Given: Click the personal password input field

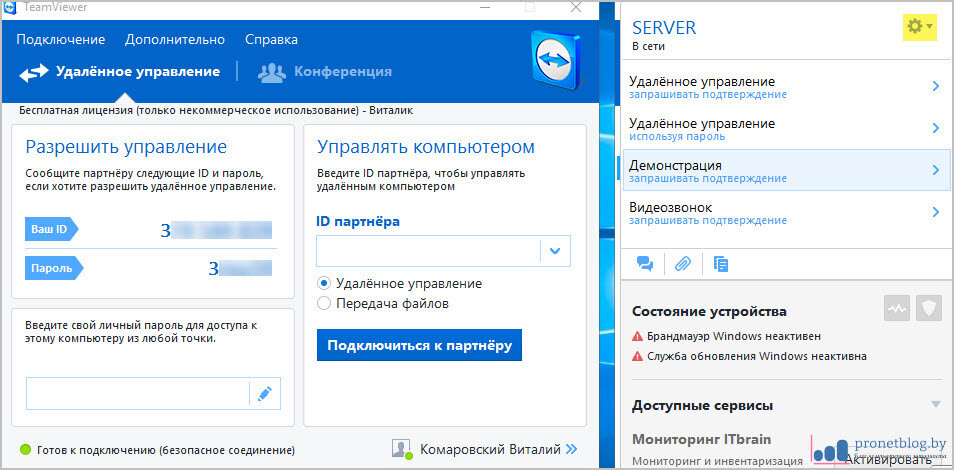Looking at the screenshot, I should (x=138, y=394).
